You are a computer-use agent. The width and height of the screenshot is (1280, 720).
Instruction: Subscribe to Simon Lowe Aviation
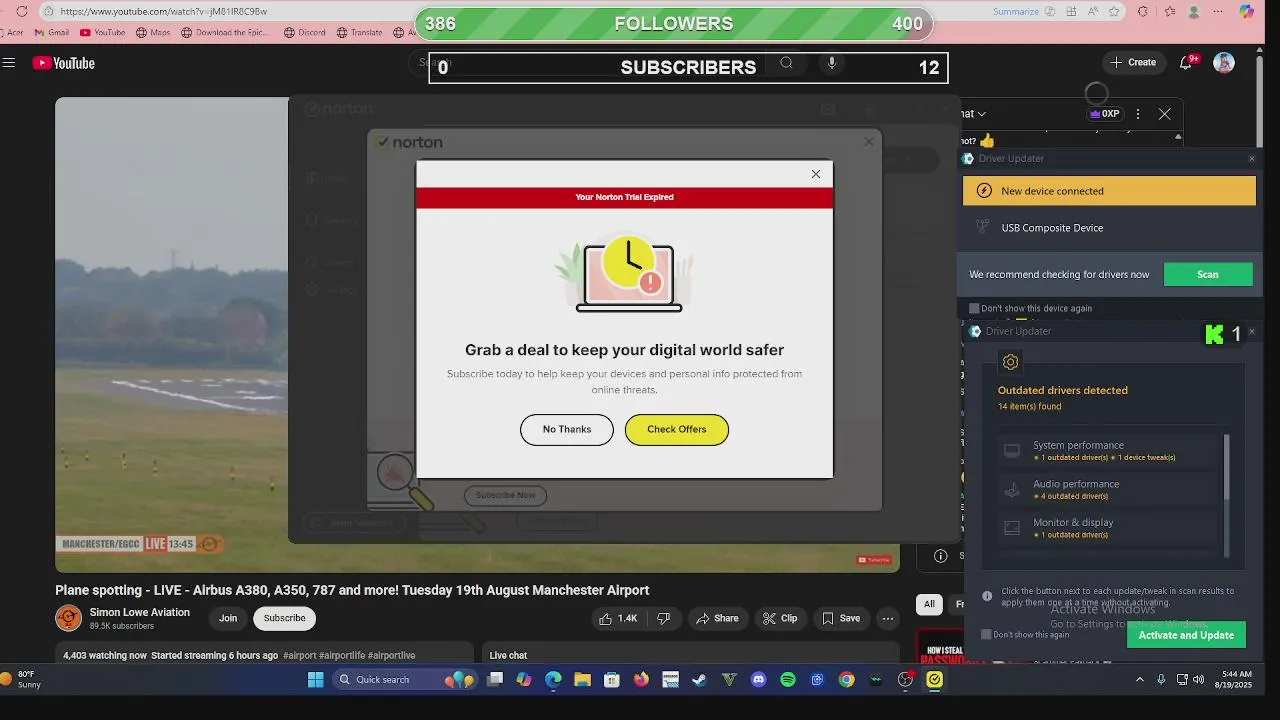284,618
